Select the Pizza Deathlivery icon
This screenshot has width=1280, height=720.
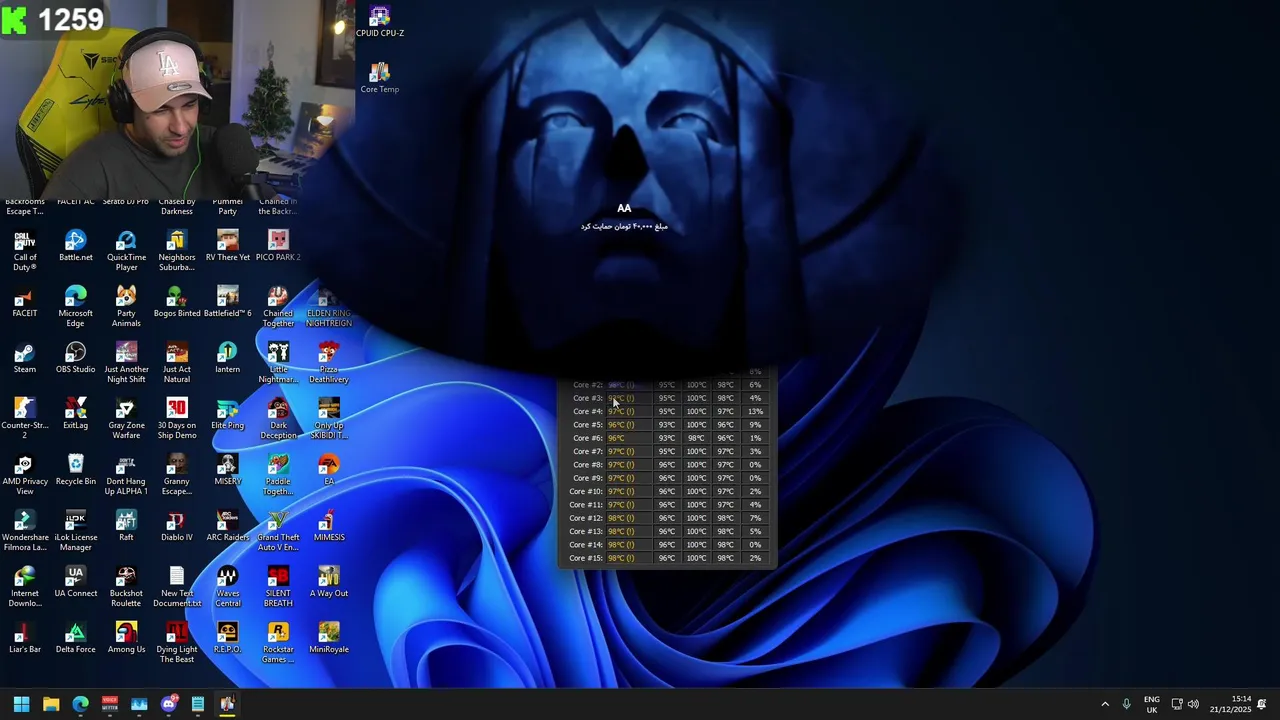tap(329, 363)
